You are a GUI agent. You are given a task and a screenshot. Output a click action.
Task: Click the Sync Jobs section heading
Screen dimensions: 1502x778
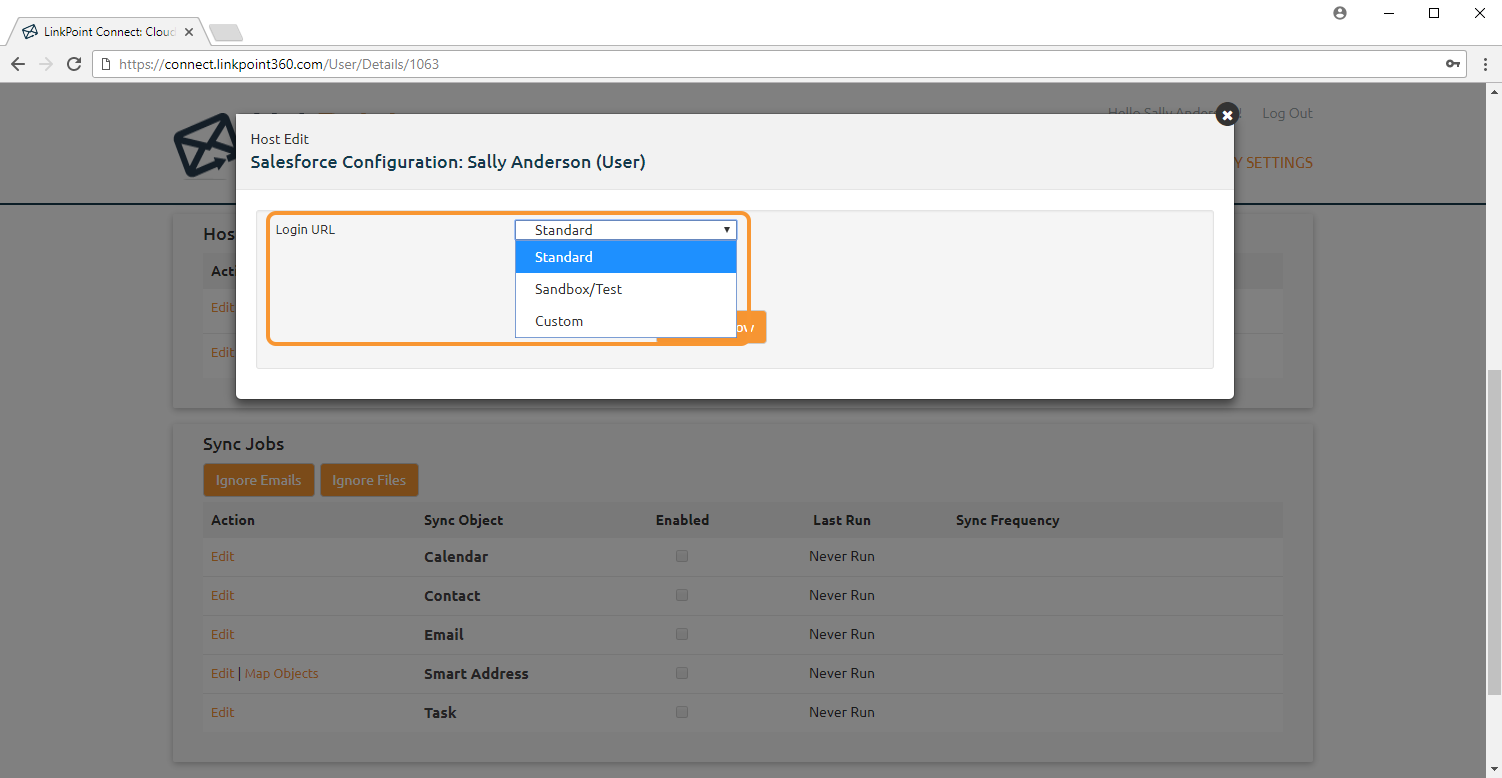coord(244,444)
